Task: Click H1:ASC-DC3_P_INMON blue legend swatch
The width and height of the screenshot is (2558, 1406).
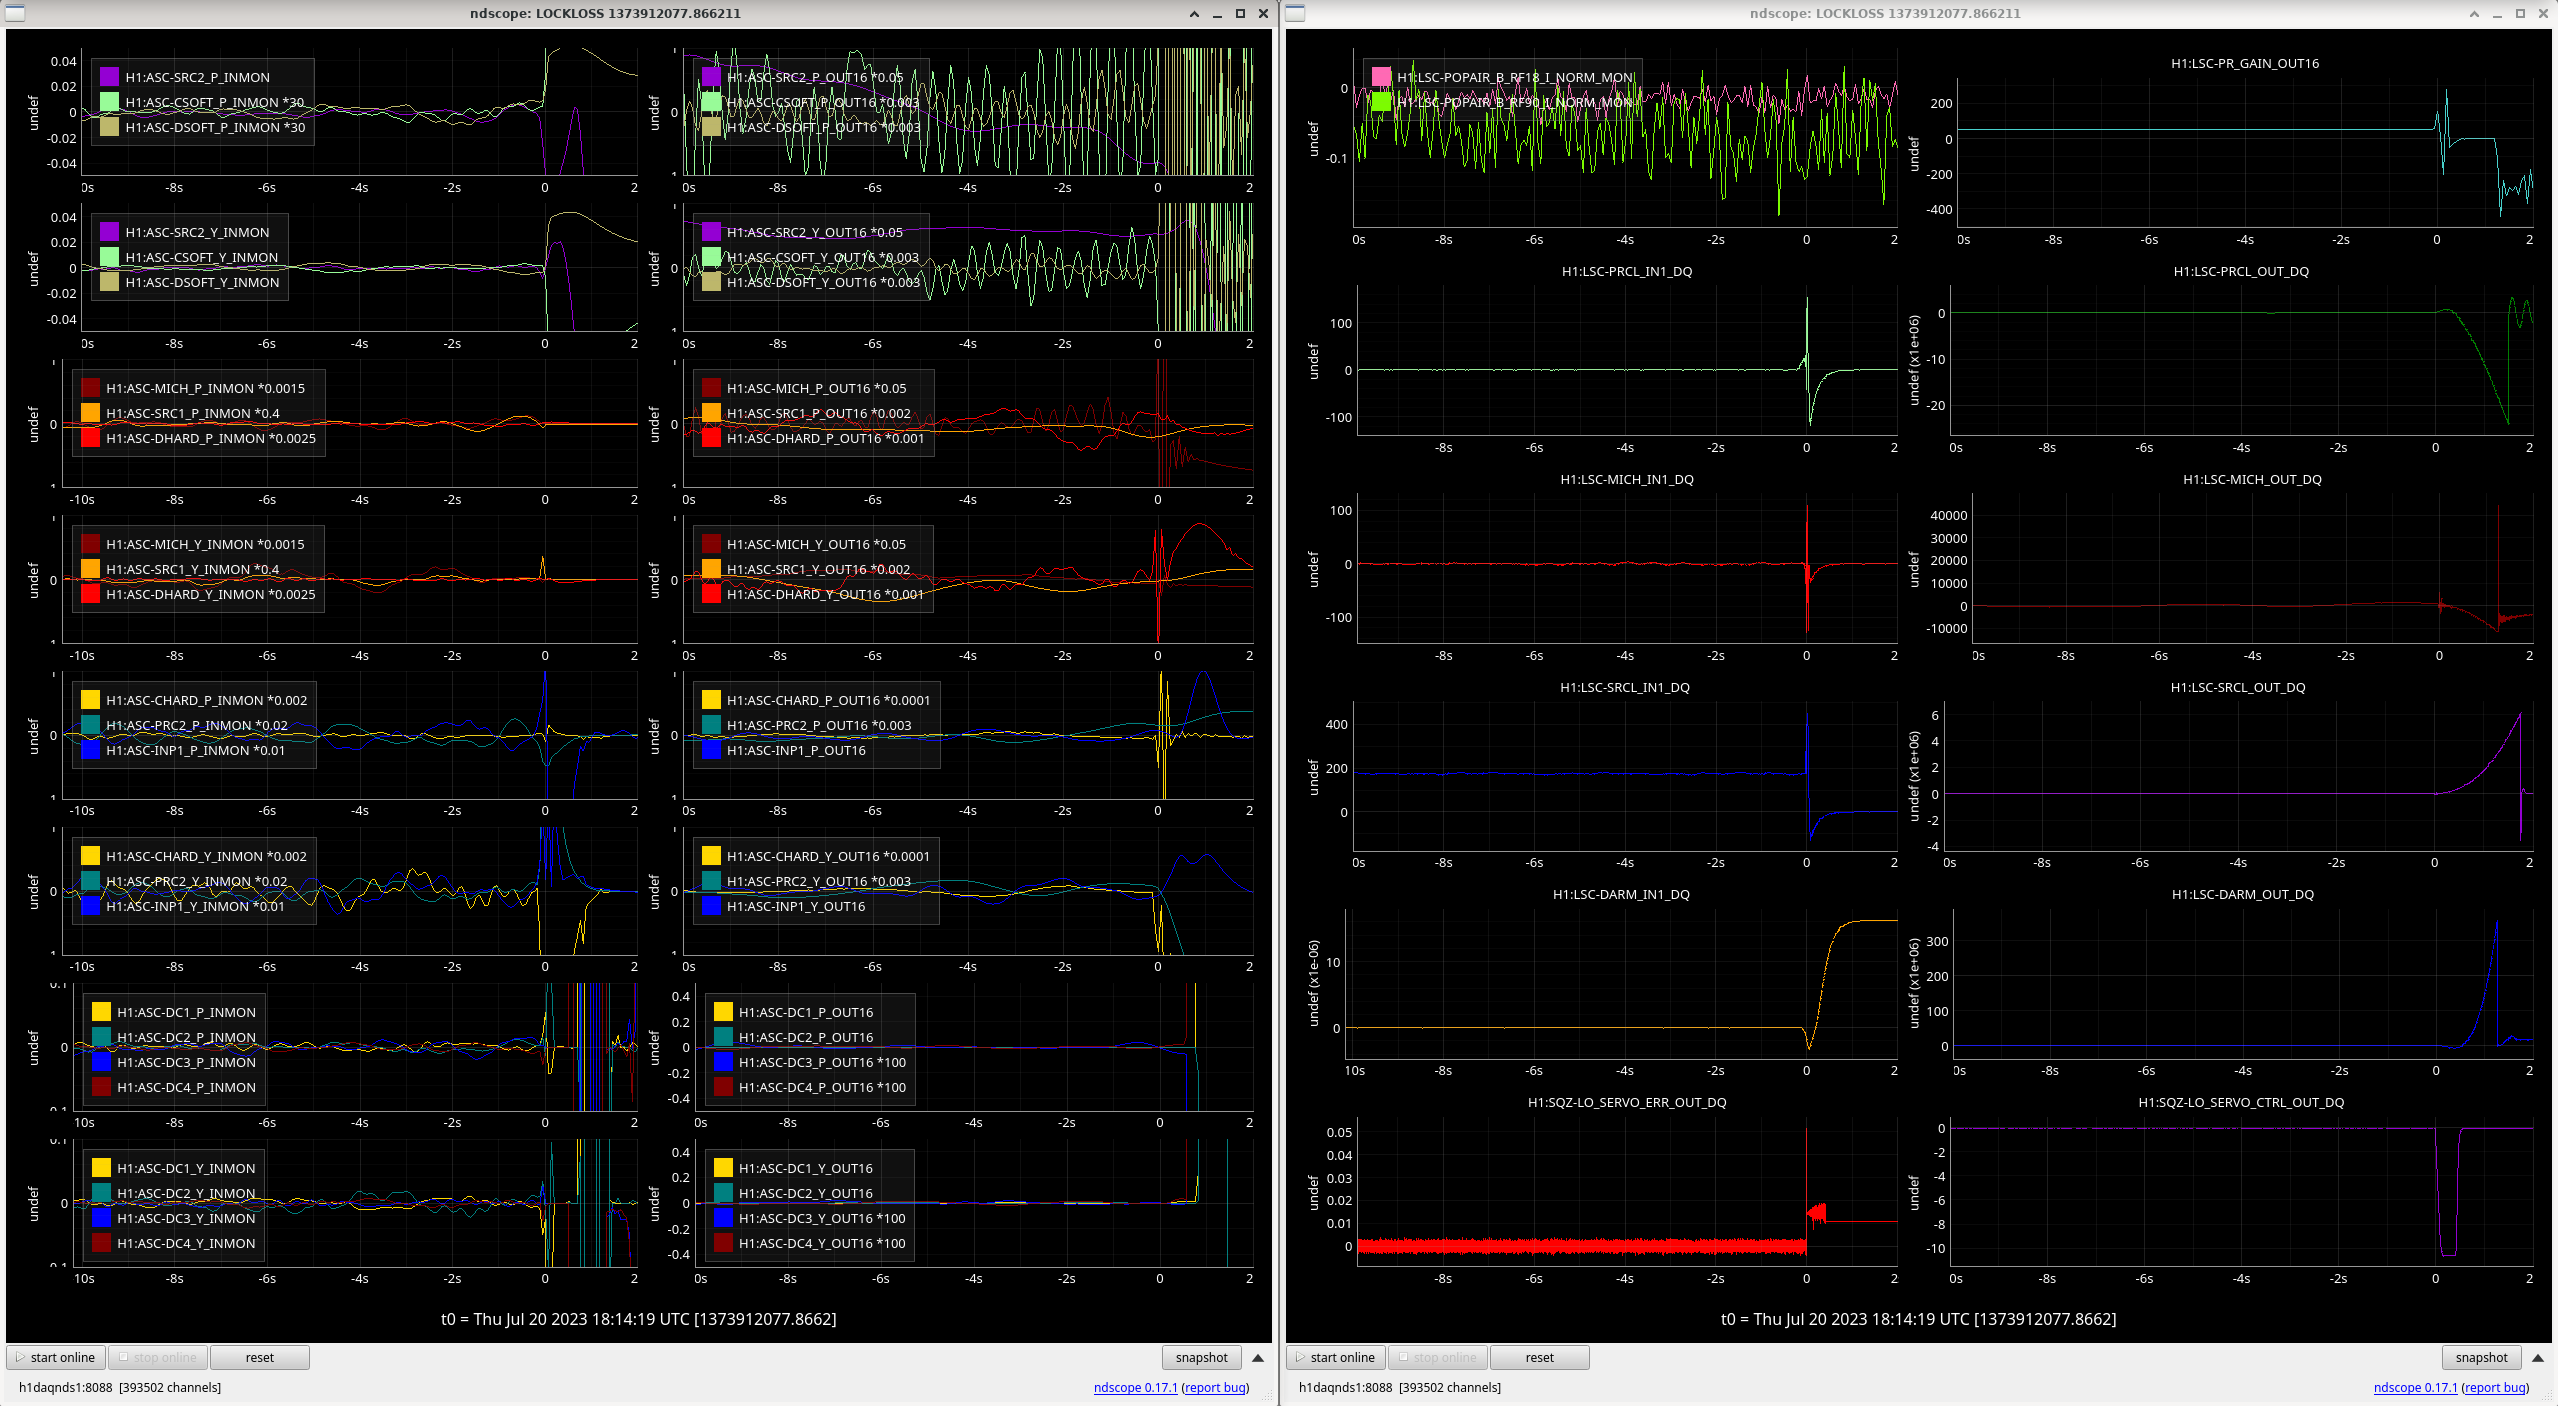Action: (101, 1062)
